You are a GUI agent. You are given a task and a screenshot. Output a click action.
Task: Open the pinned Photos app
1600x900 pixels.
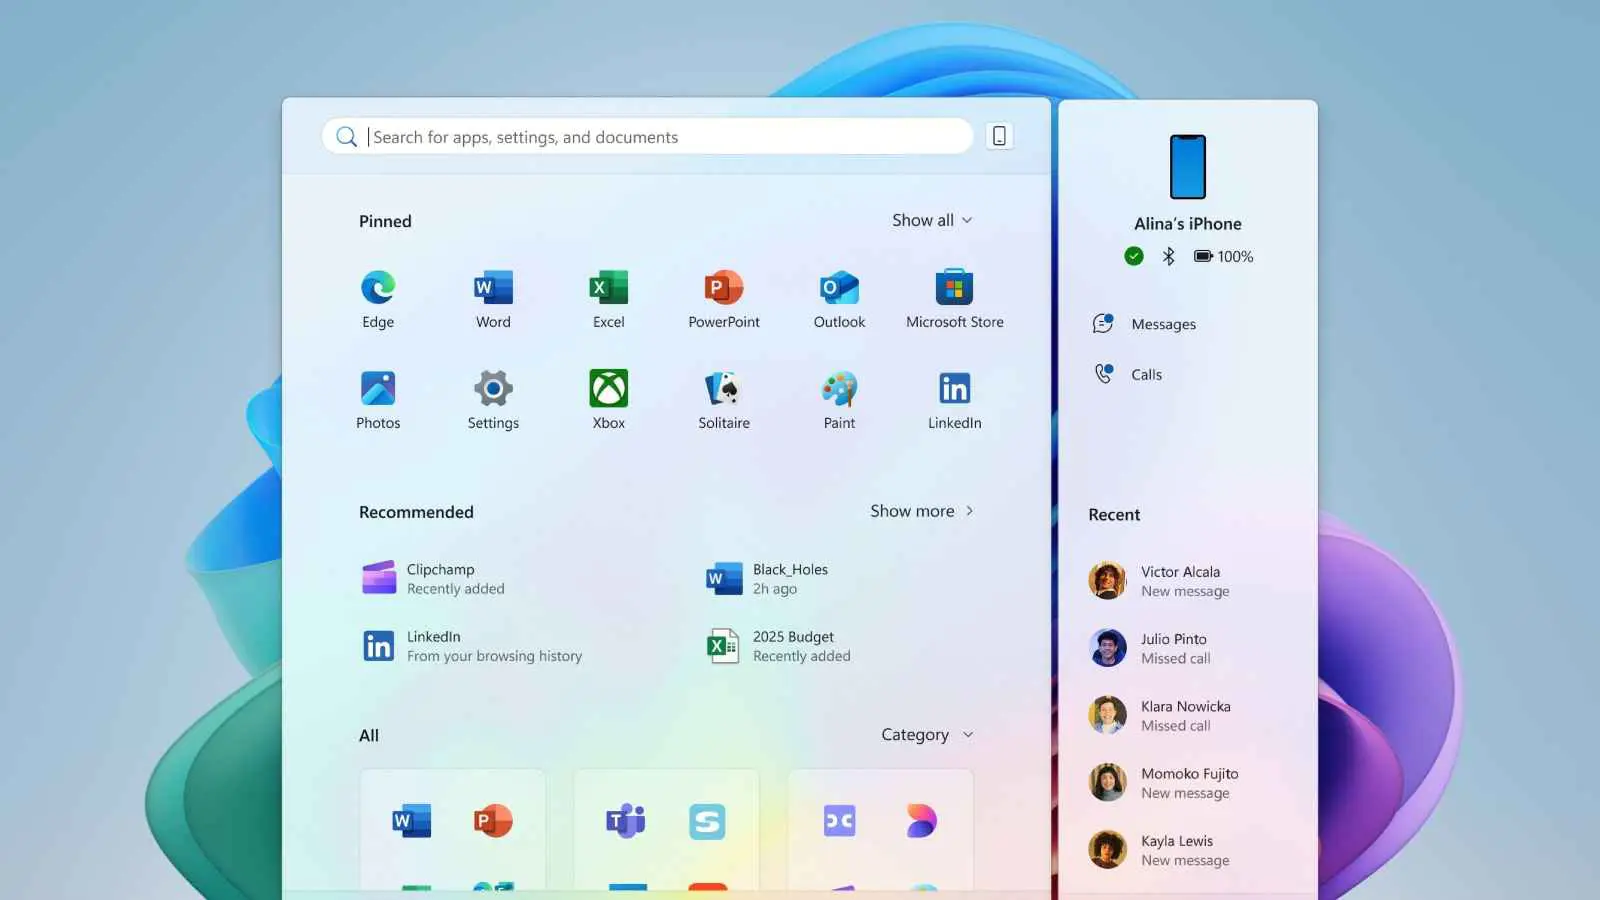coord(378,399)
